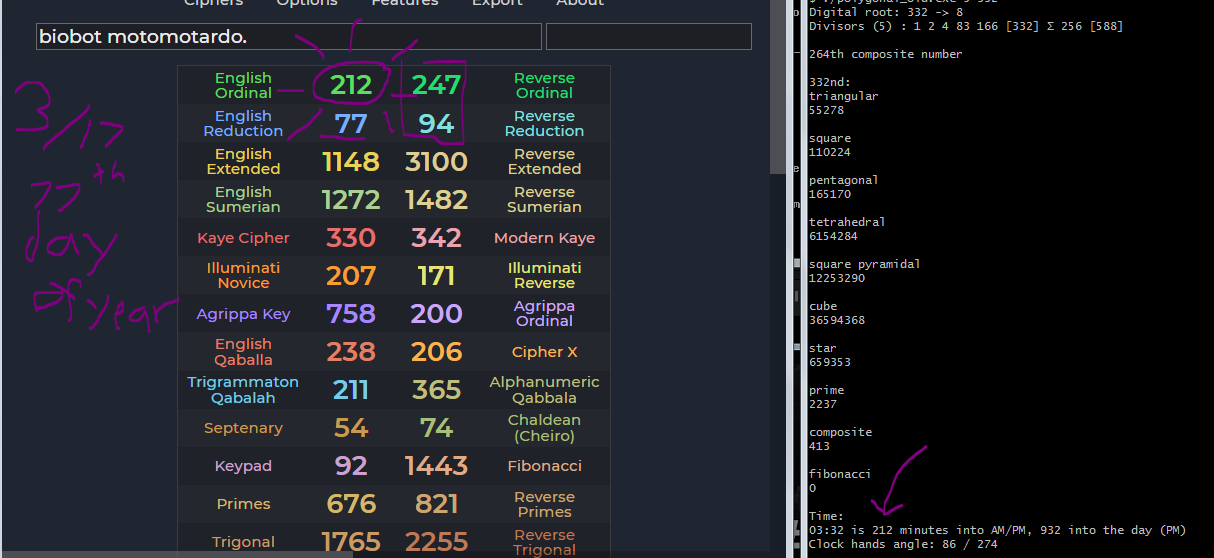Click the Keypad value 92
This screenshot has width=1214, height=558.
(351, 465)
